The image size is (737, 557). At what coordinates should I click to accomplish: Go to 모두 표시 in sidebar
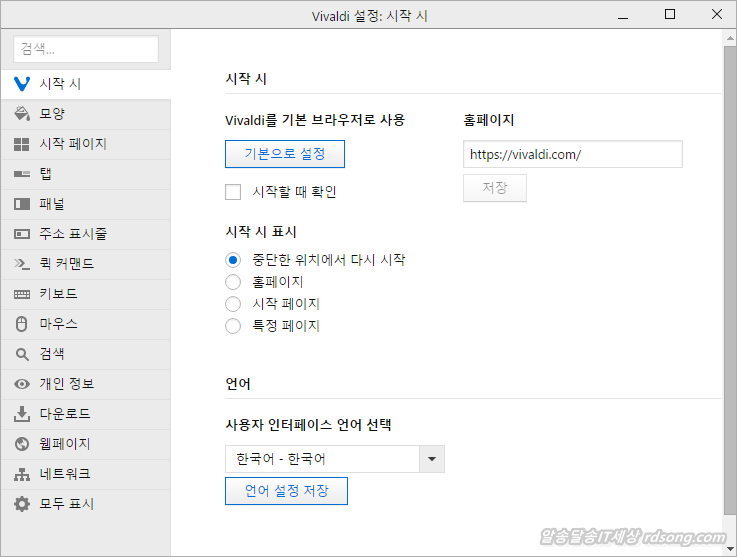coord(66,504)
